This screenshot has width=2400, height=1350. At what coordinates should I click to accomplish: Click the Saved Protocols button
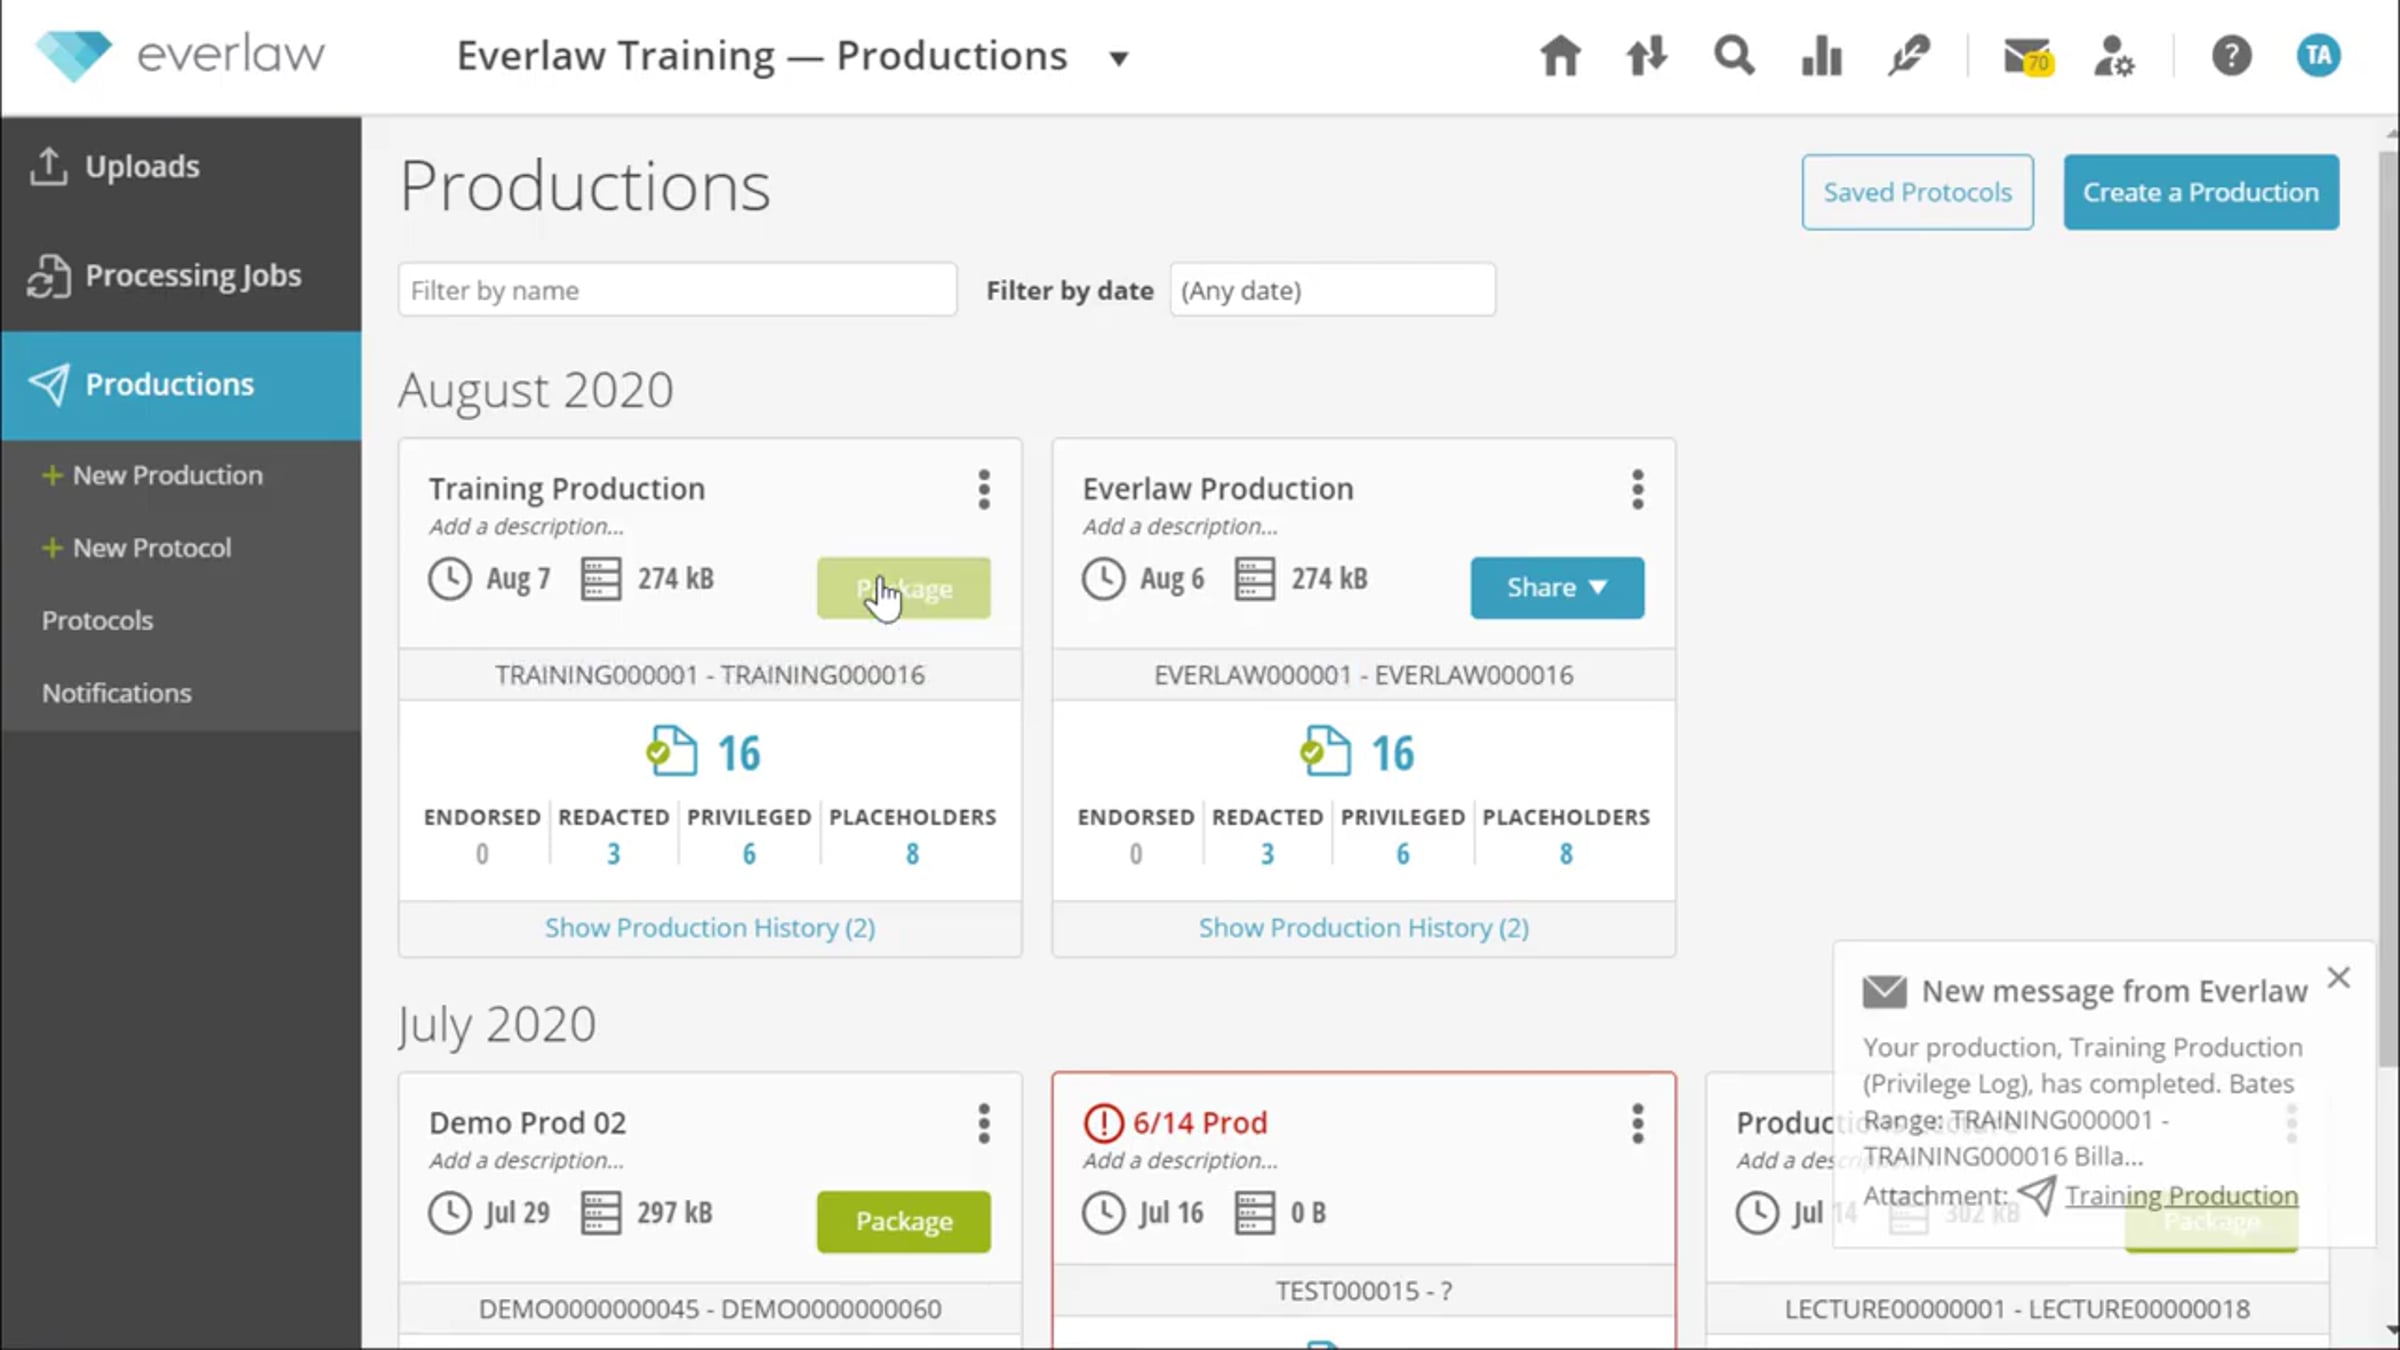tap(1917, 192)
